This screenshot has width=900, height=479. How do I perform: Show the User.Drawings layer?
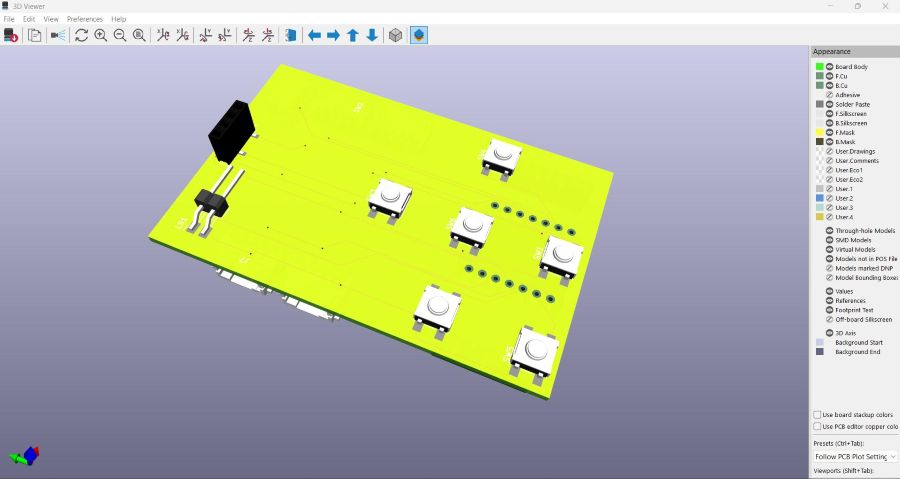(x=829, y=151)
